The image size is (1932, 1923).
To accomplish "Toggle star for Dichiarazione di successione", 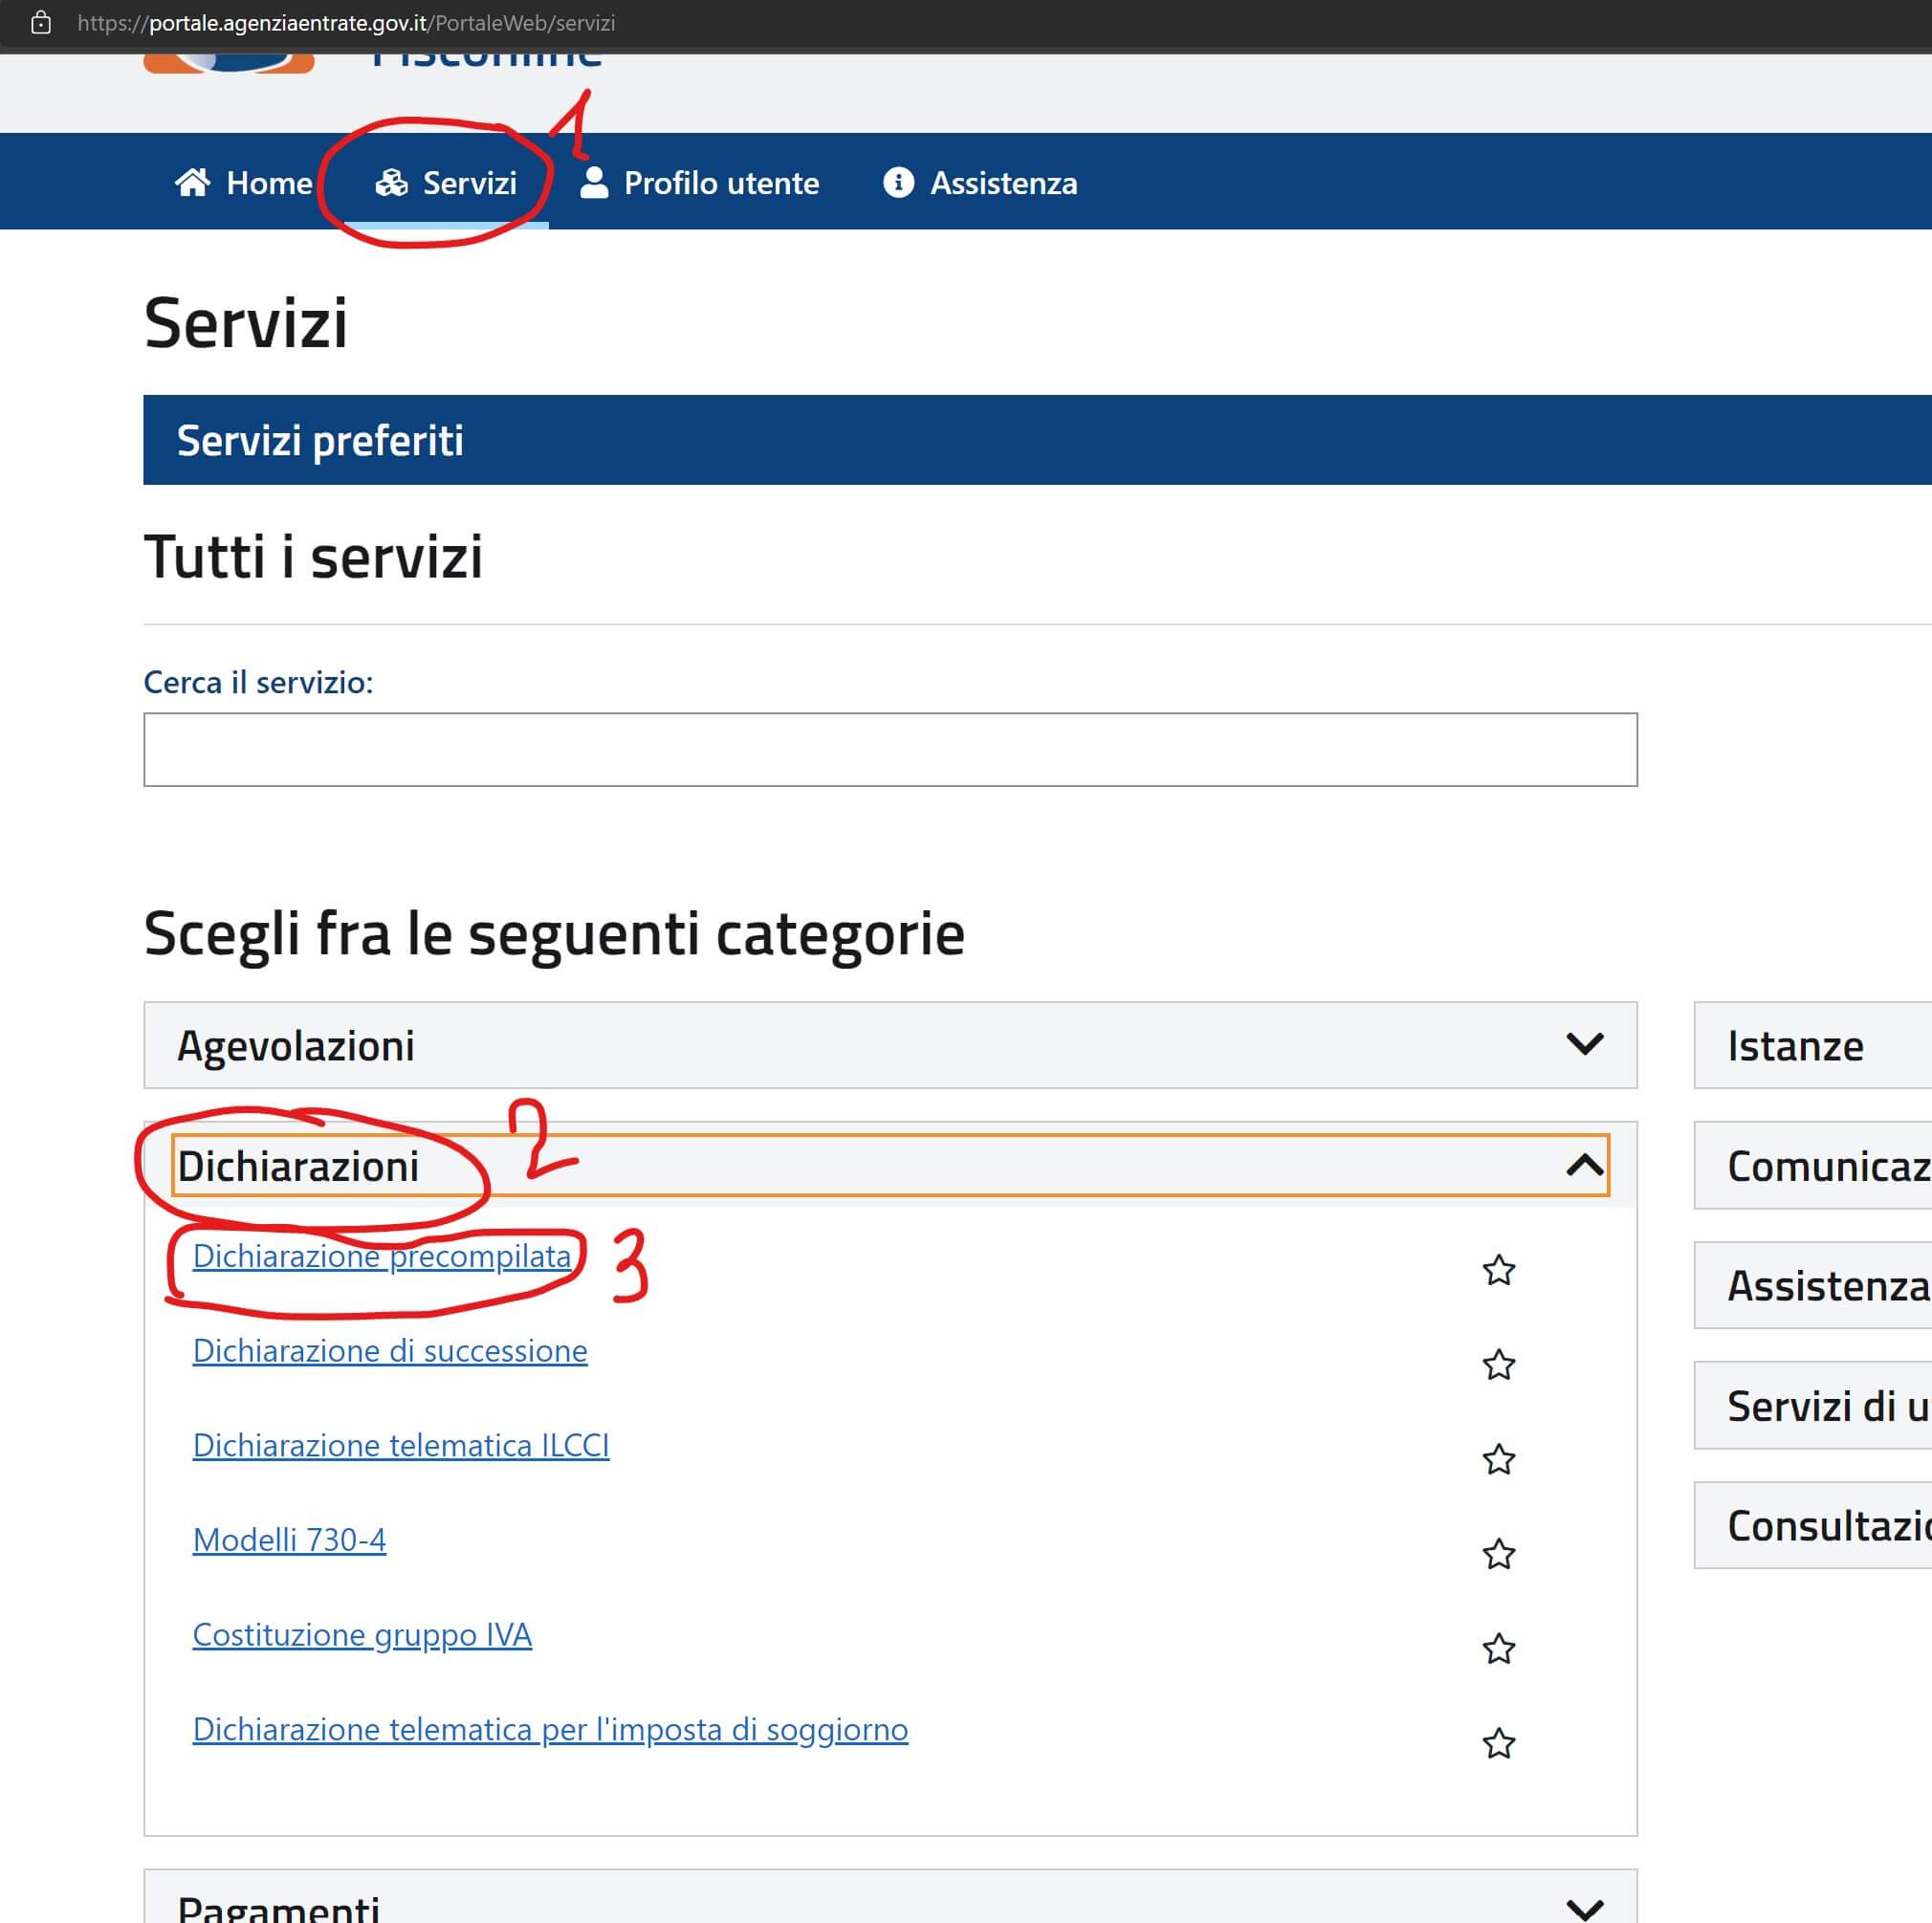I will [x=1498, y=1365].
